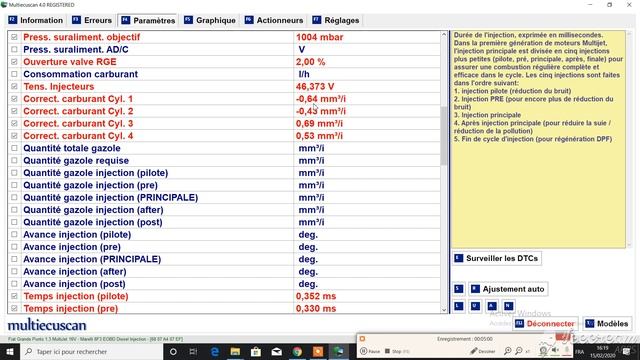Select the 46,373 V injector voltage value
640x360 pixels.
tap(315, 87)
